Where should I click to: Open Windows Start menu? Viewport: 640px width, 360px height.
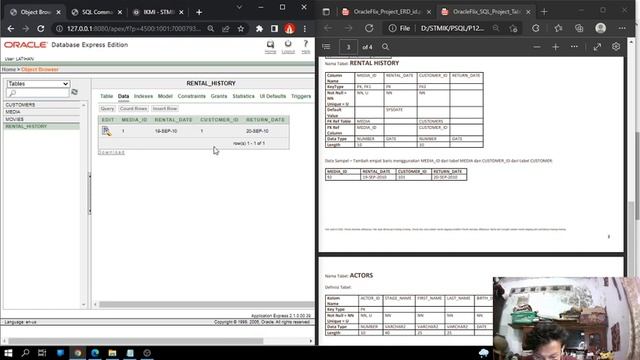[8, 353]
